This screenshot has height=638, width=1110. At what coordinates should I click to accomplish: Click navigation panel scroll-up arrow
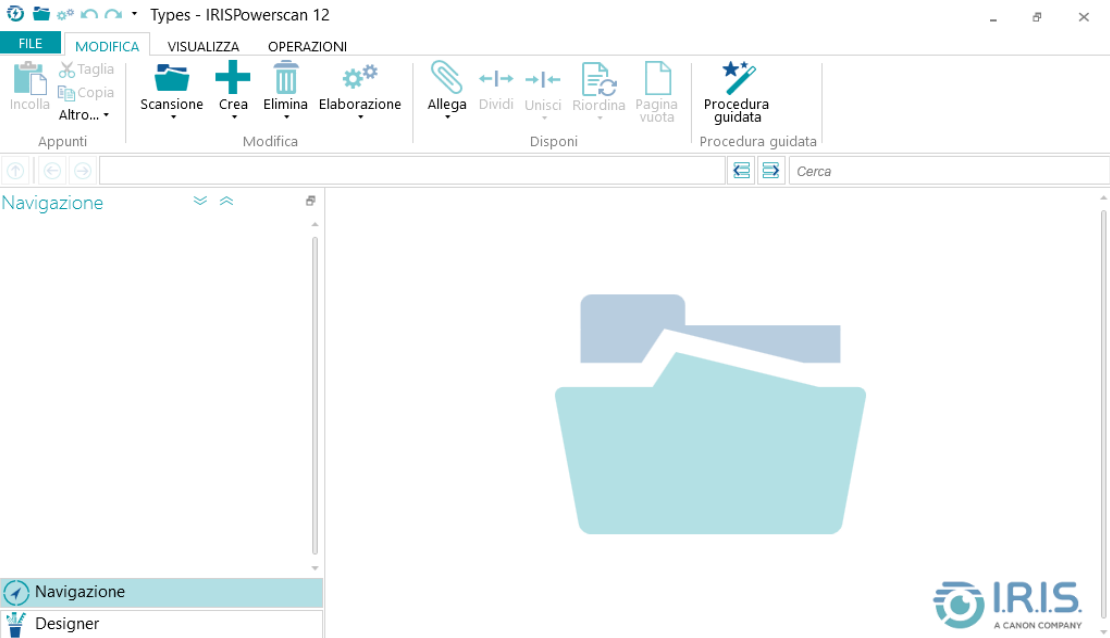coord(315,224)
